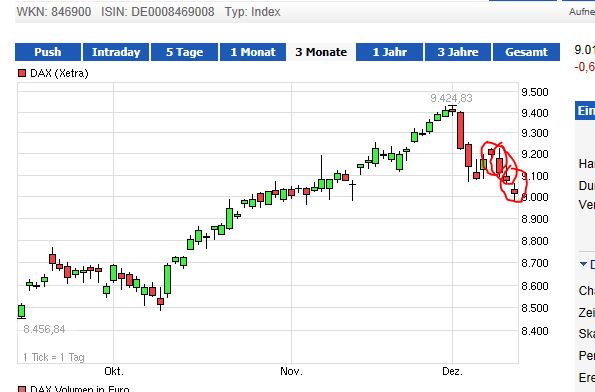The width and height of the screenshot is (595, 392).
Task: Click the DAX Volumen legend swatch
Action: click(x=22, y=389)
